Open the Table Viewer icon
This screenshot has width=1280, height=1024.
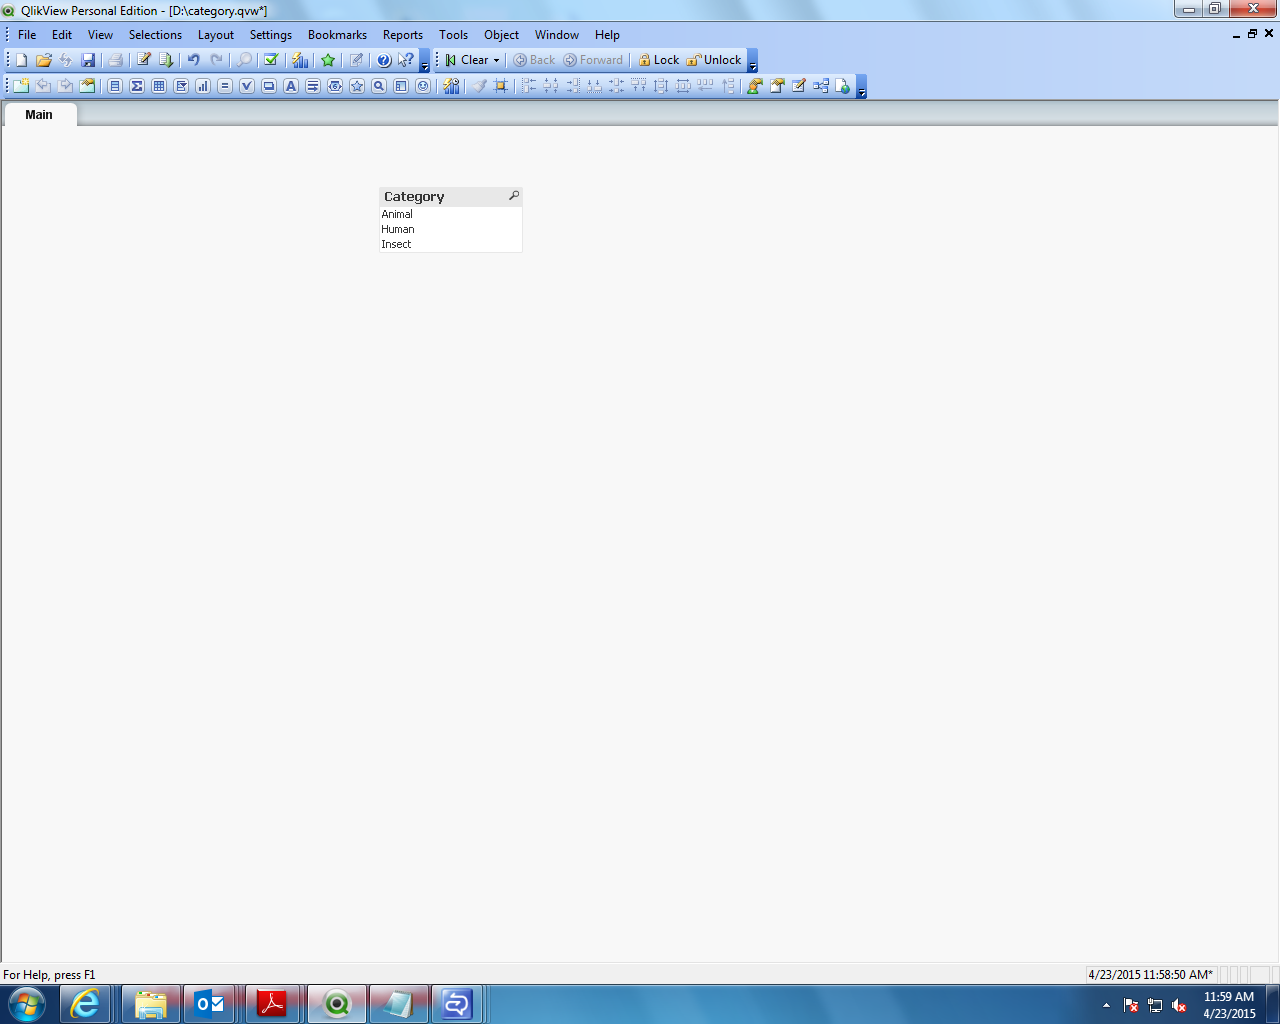pyautogui.click(x=821, y=86)
